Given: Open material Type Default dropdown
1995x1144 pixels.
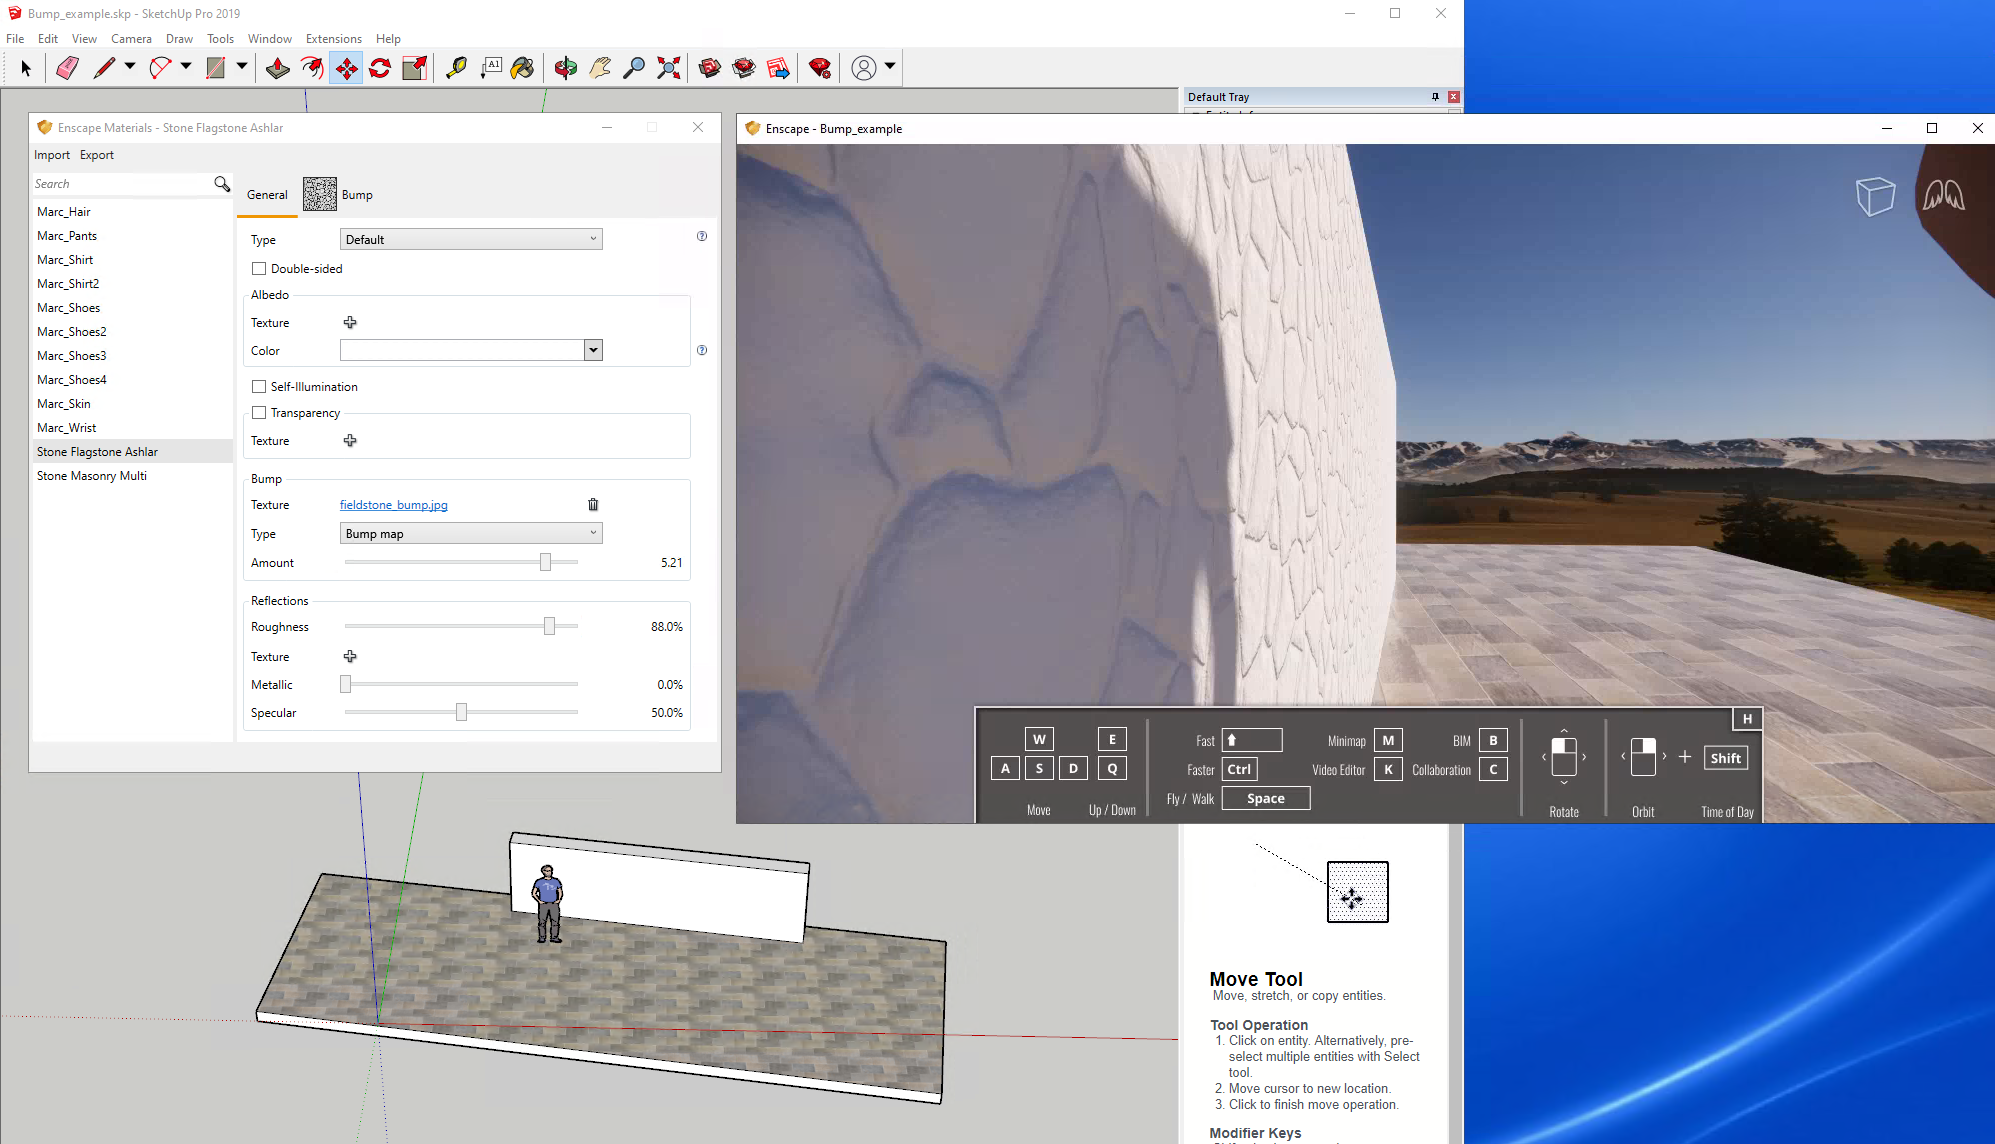Looking at the screenshot, I should [x=471, y=240].
